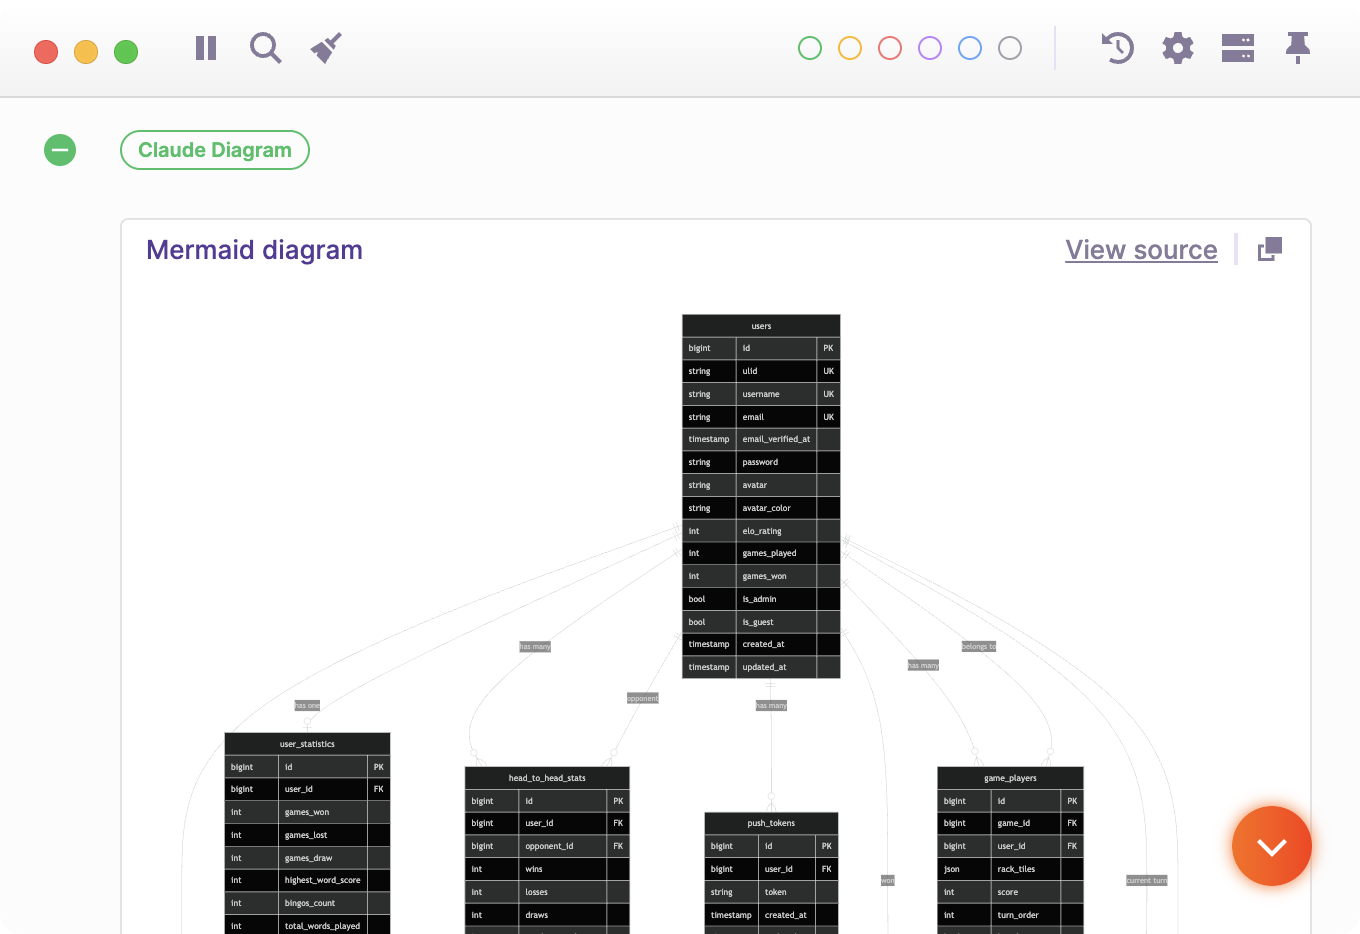The image size is (1360, 934).
Task: Open the search tool
Action: [265, 48]
